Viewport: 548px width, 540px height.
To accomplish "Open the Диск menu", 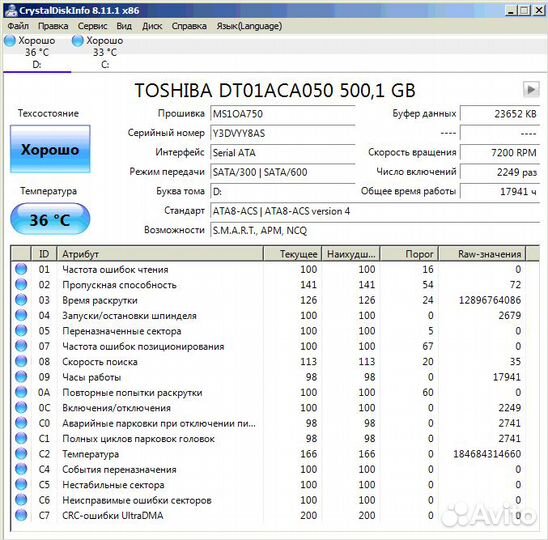I will (152, 26).
